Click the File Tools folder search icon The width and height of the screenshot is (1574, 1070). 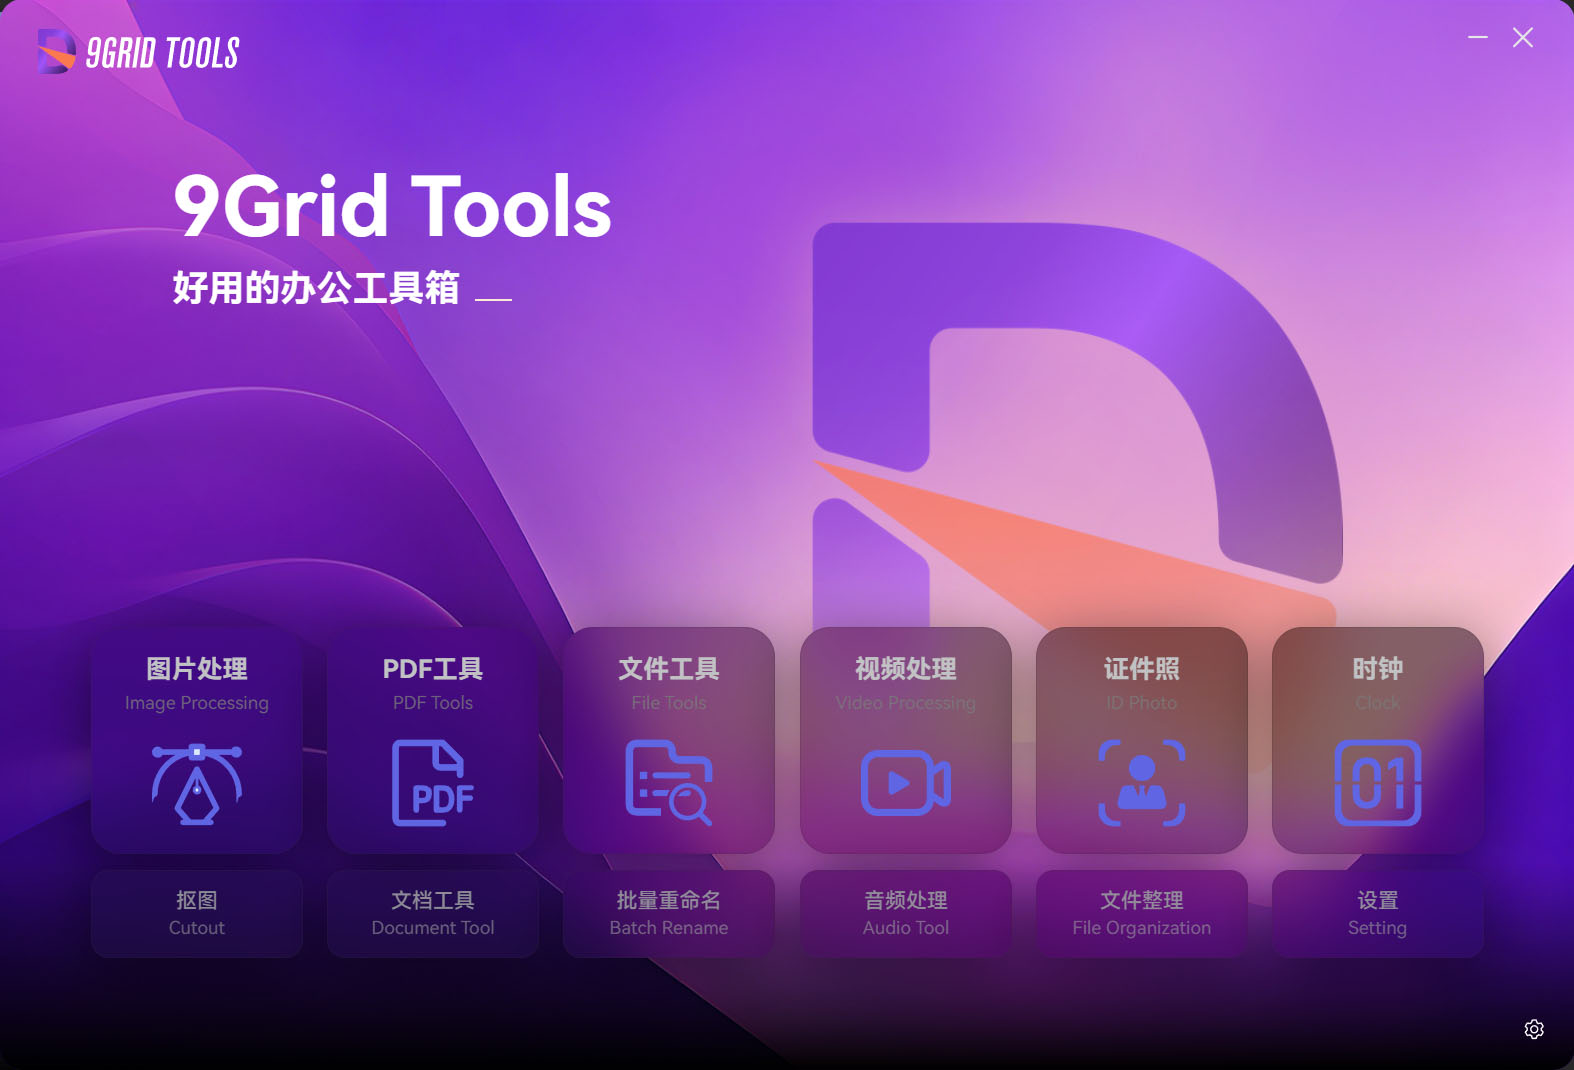click(x=669, y=783)
